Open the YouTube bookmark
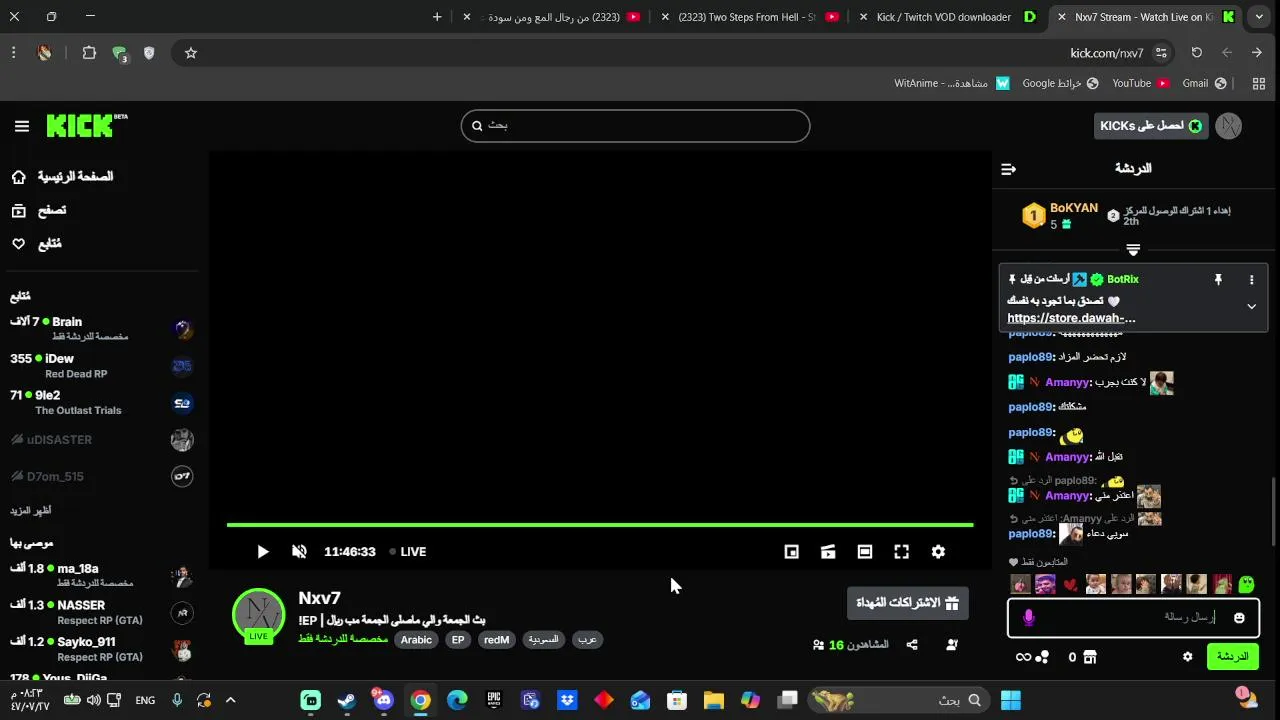Image resolution: width=1280 pixels, height=720 pixels. pos(1140,84)
